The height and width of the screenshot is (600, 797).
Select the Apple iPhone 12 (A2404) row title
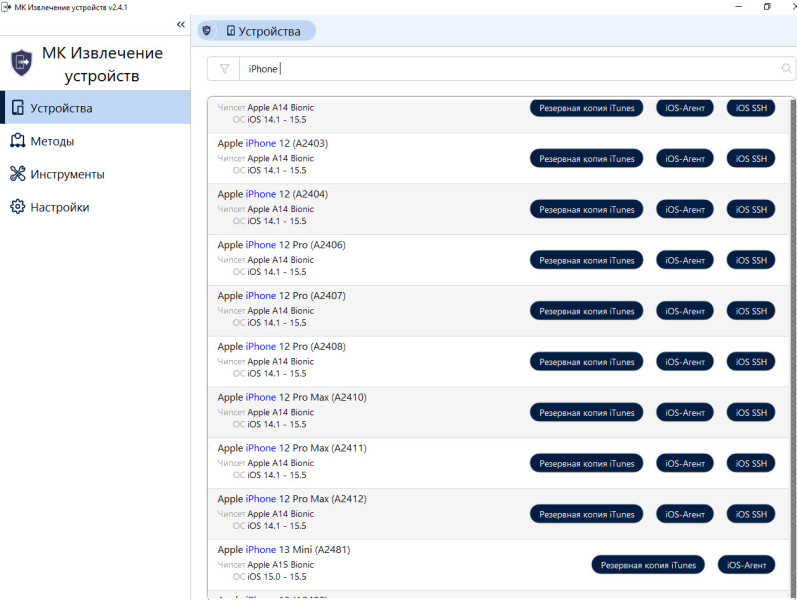pyautogui.click(x=272, y=194)
